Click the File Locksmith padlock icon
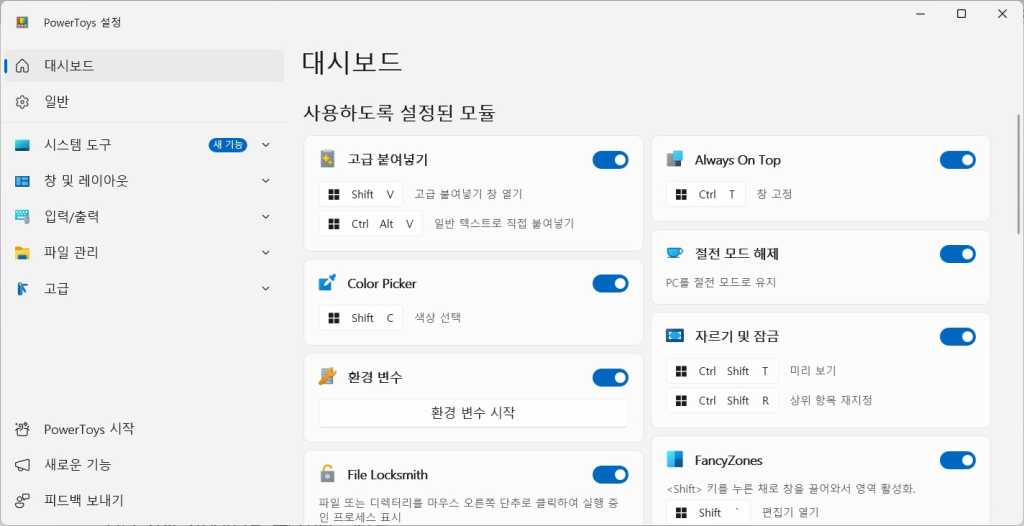 click(327, 474)
